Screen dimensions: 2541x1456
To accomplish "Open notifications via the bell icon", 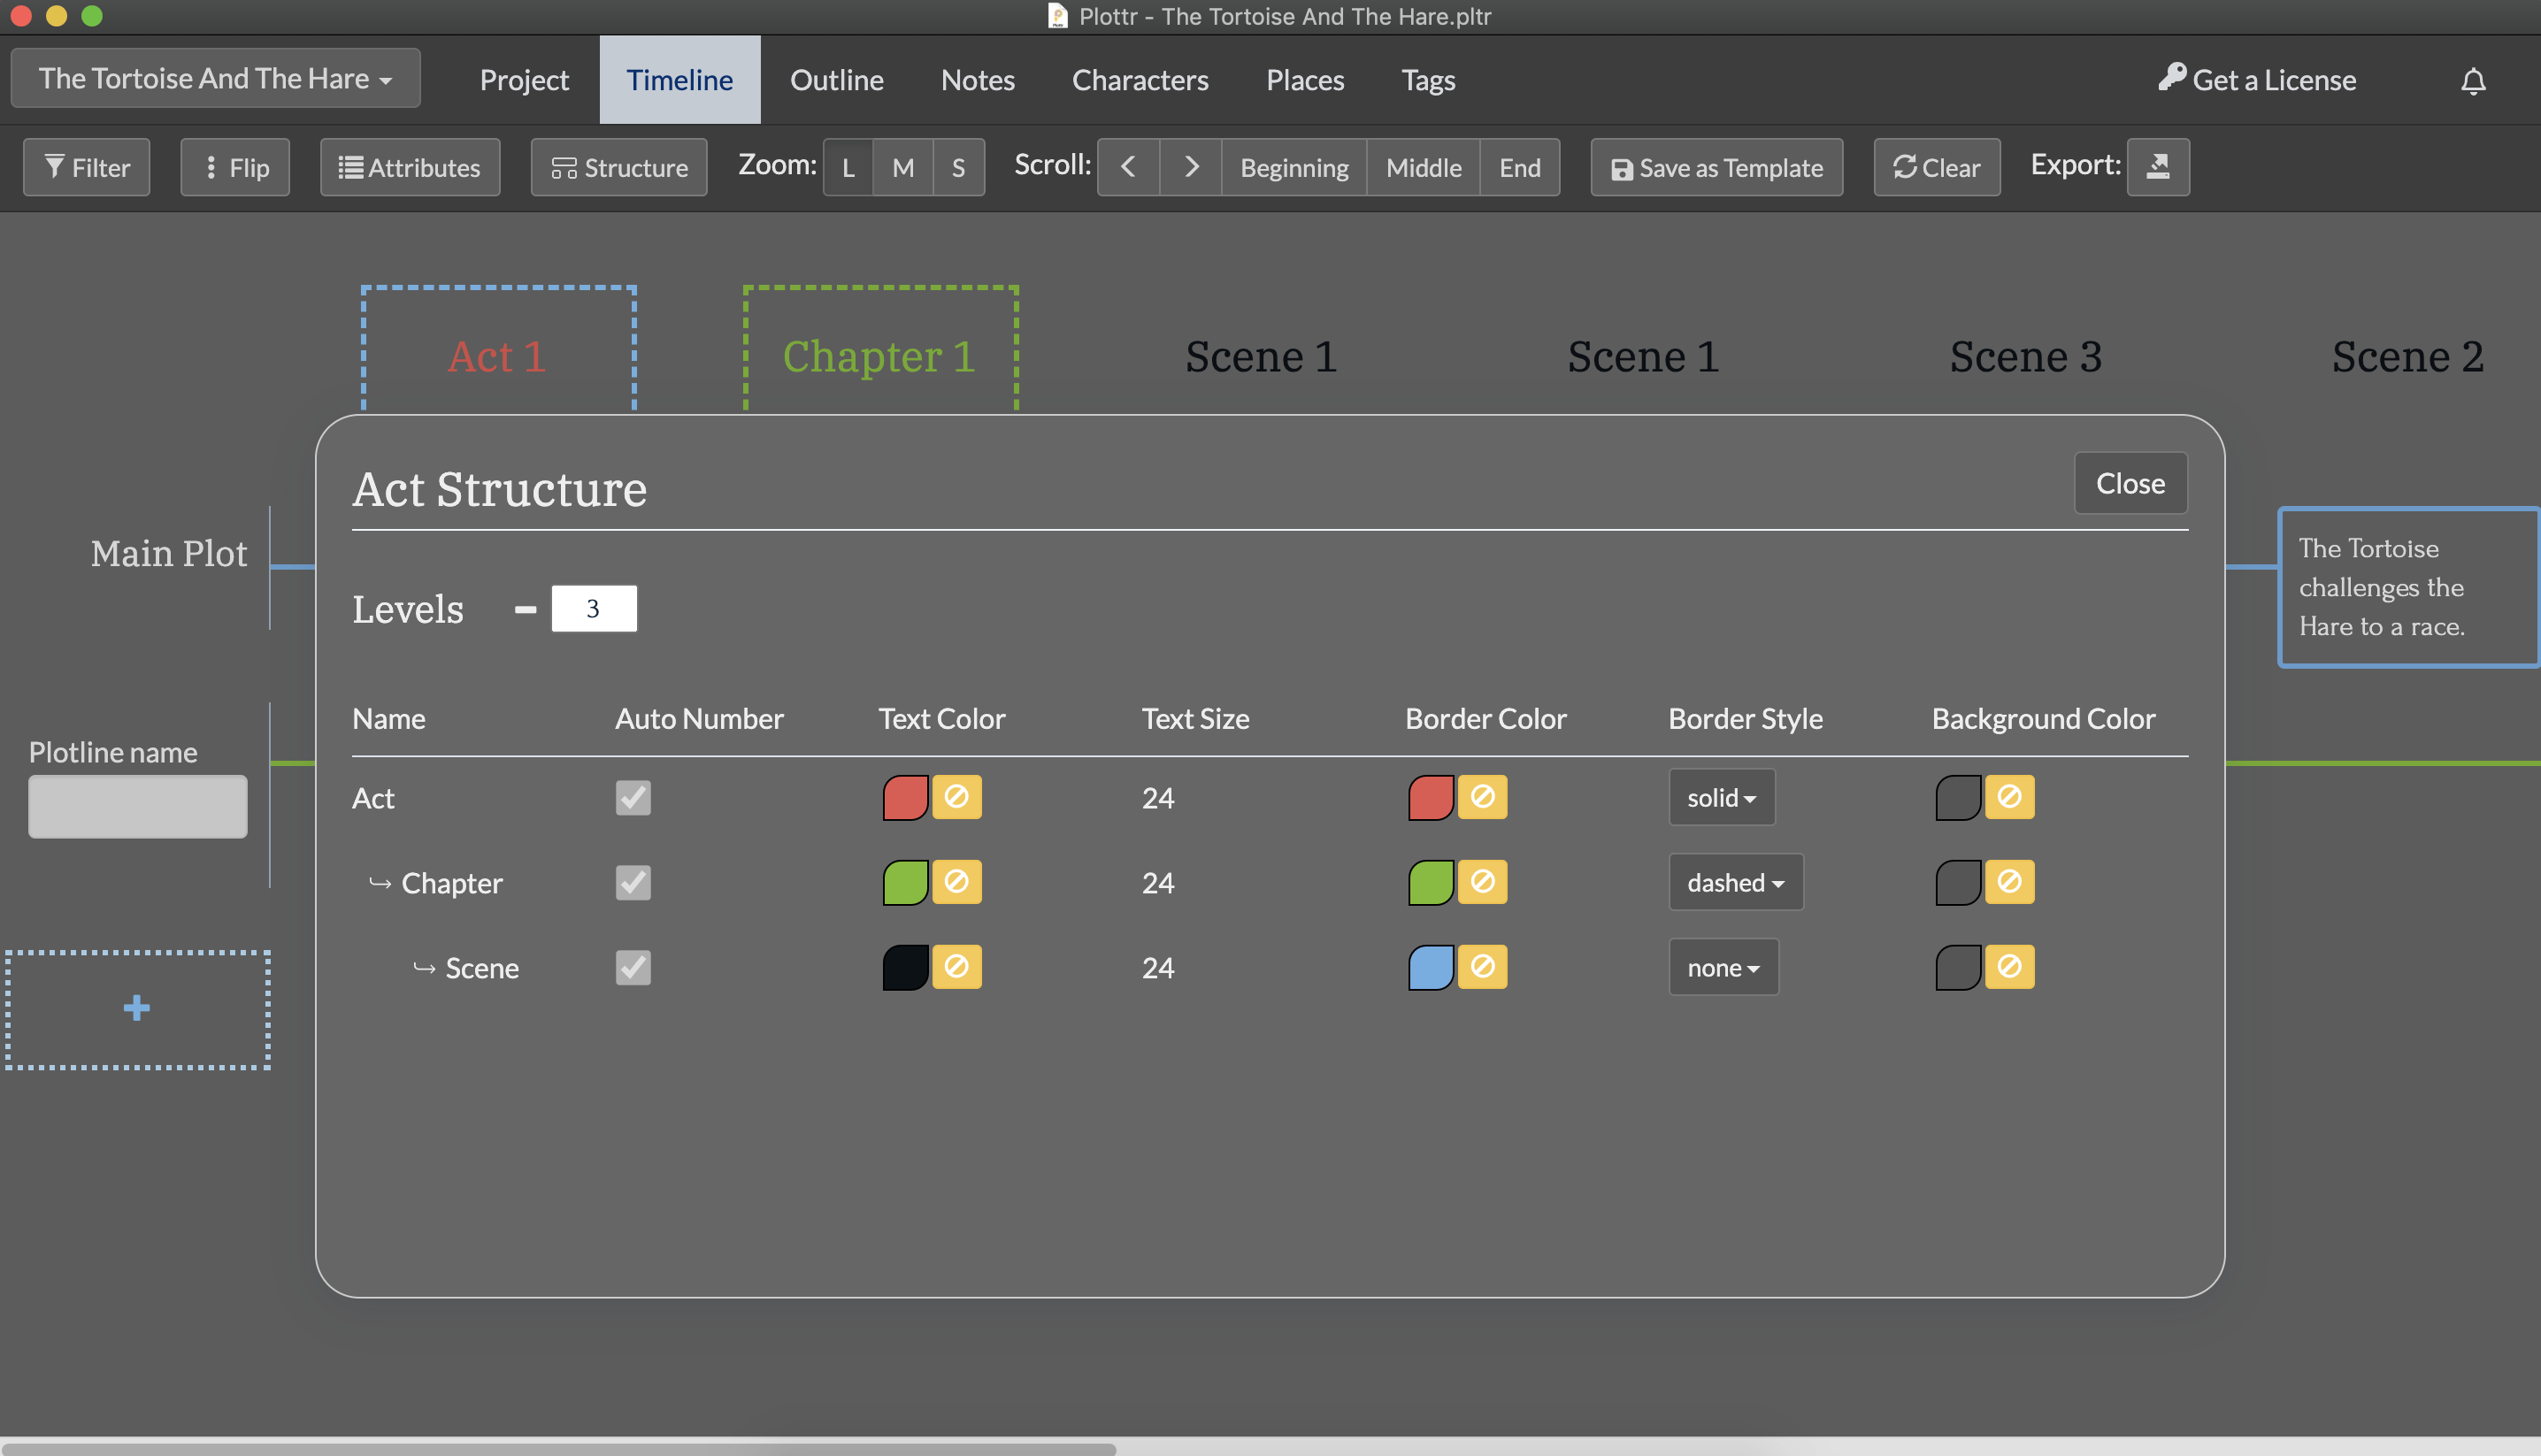I will click(2473, 80).
